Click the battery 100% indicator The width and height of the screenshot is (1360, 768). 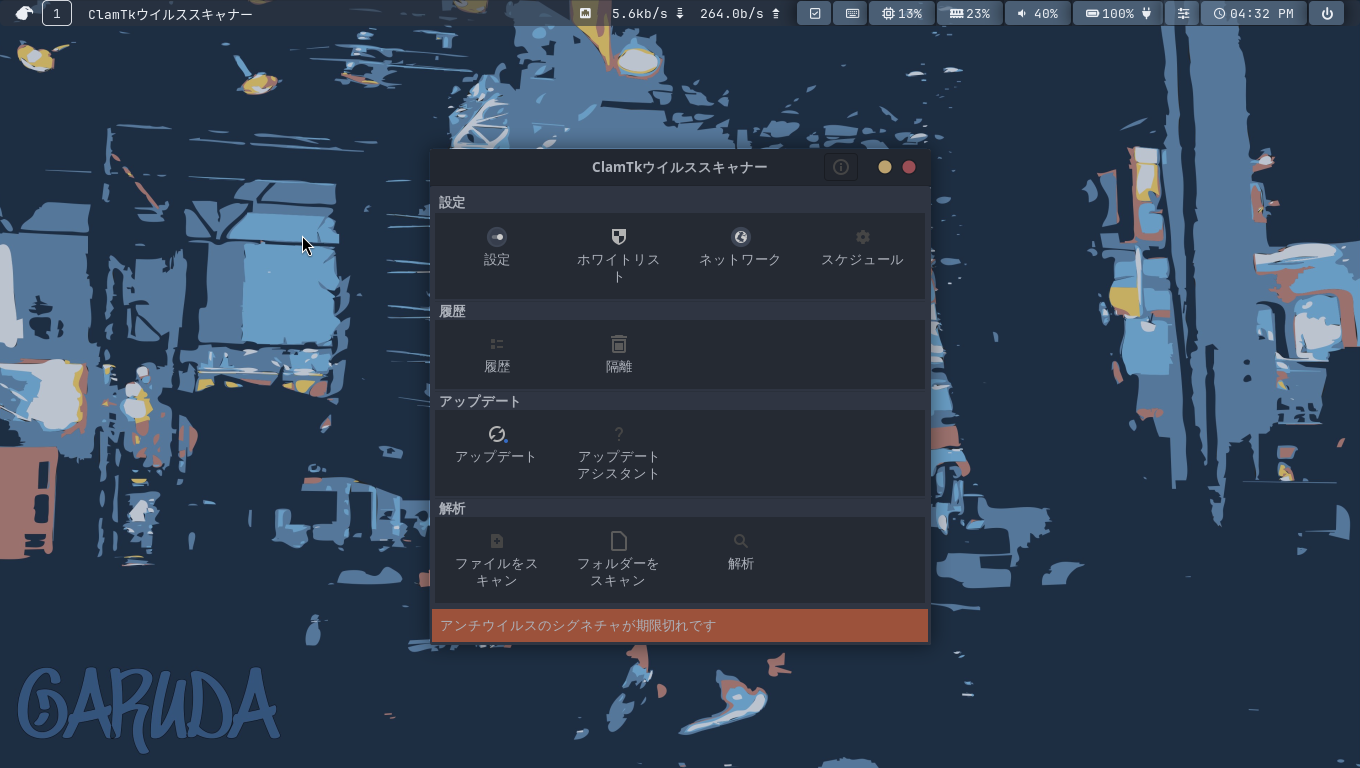(x=1118, y=13)
